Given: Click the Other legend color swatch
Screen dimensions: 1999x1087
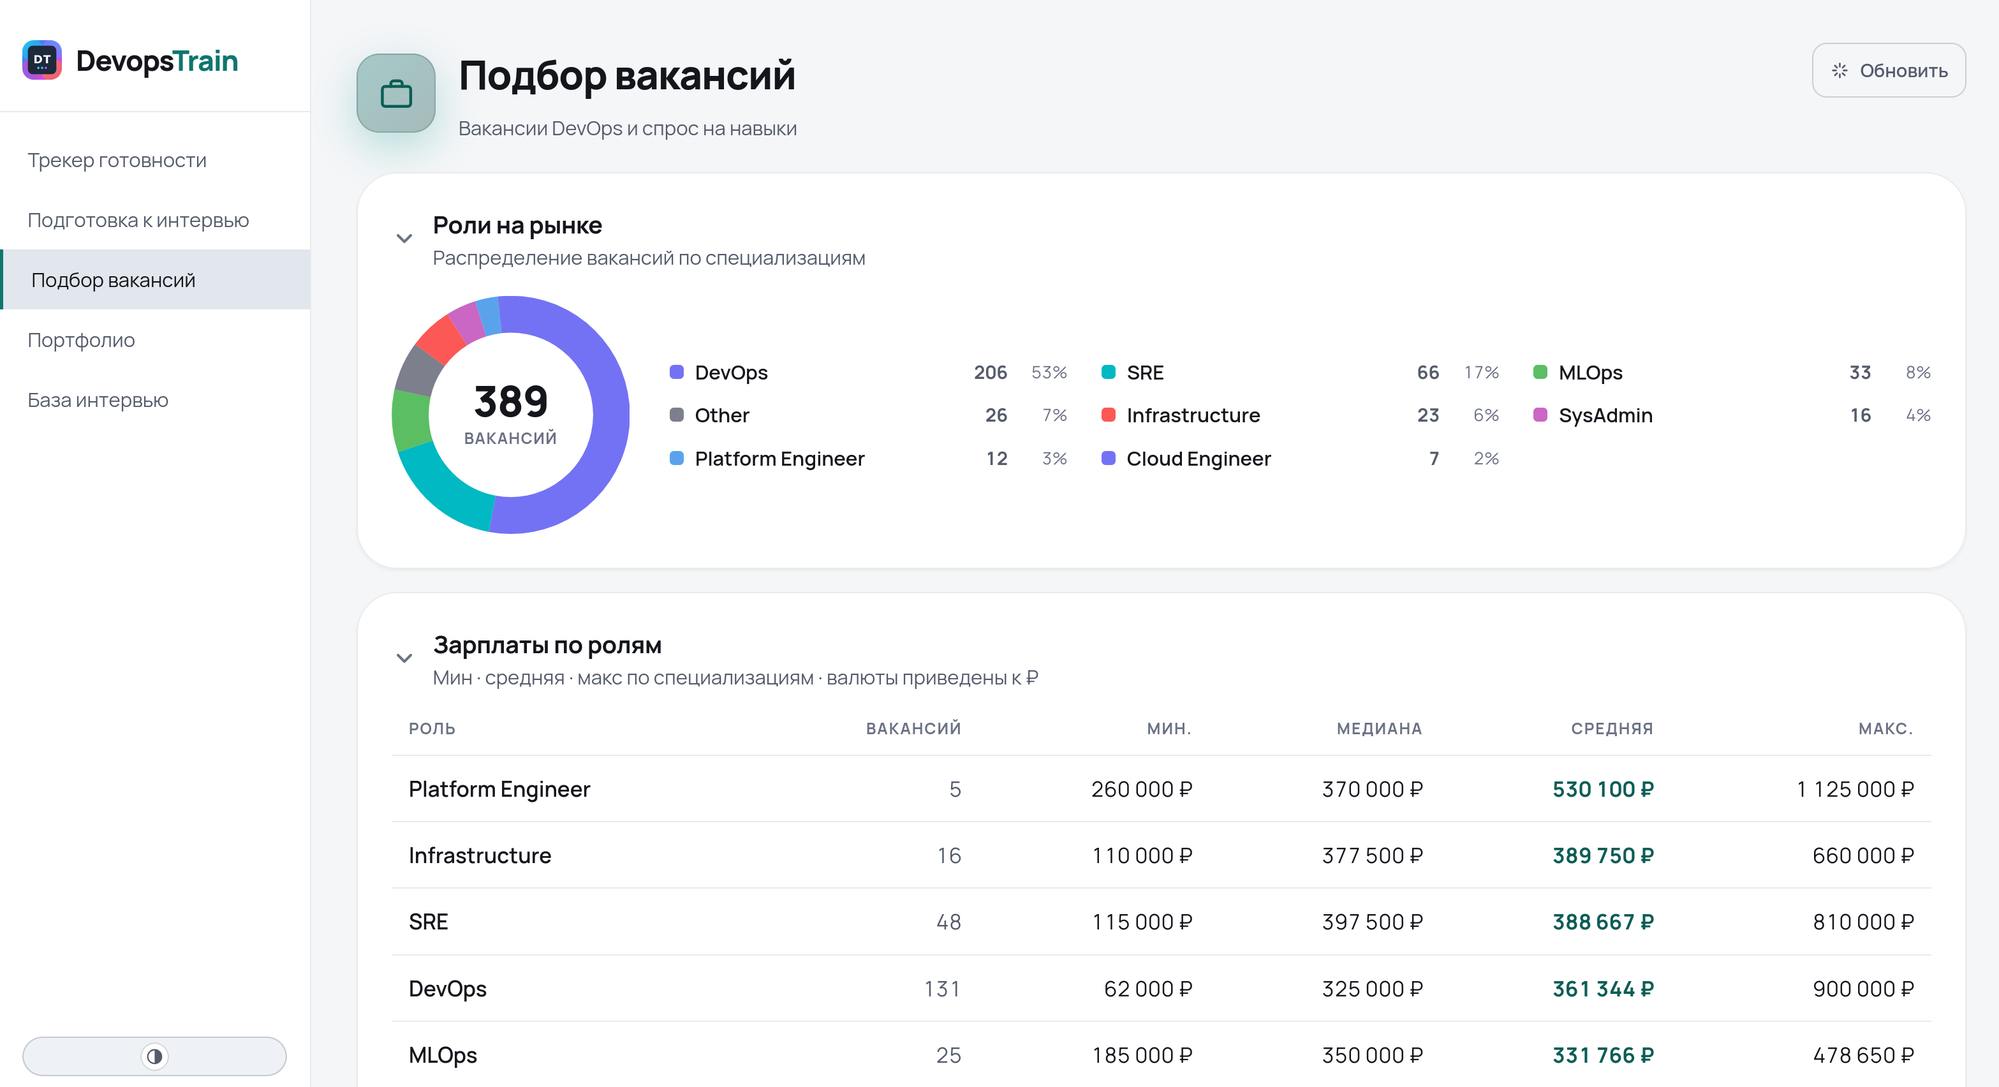Looking at the screenshot, I should [677, 415].
